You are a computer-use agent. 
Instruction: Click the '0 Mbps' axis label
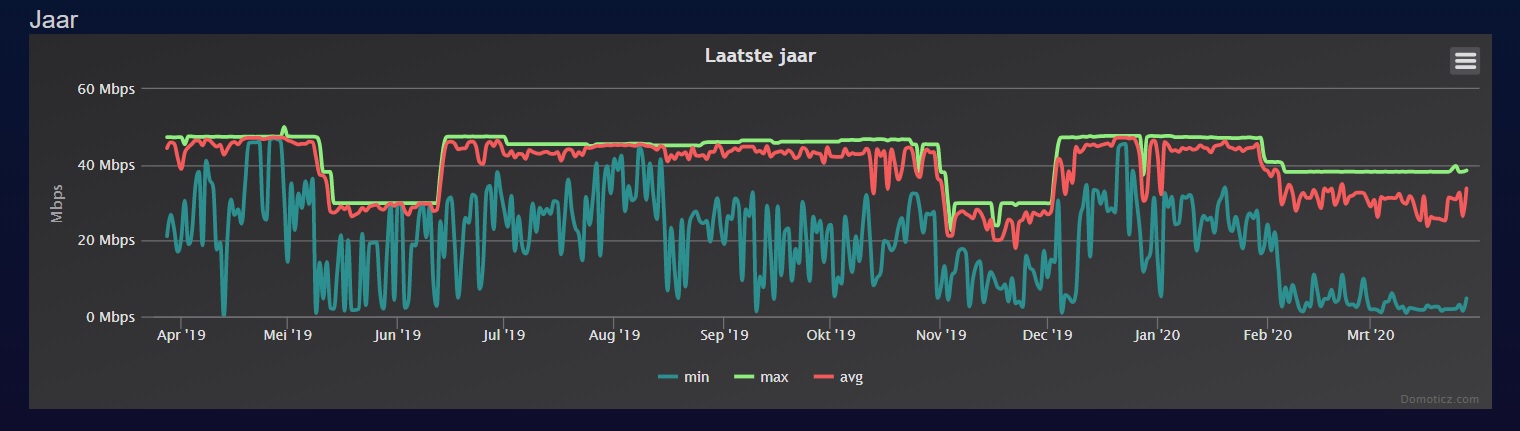(110, 317)
